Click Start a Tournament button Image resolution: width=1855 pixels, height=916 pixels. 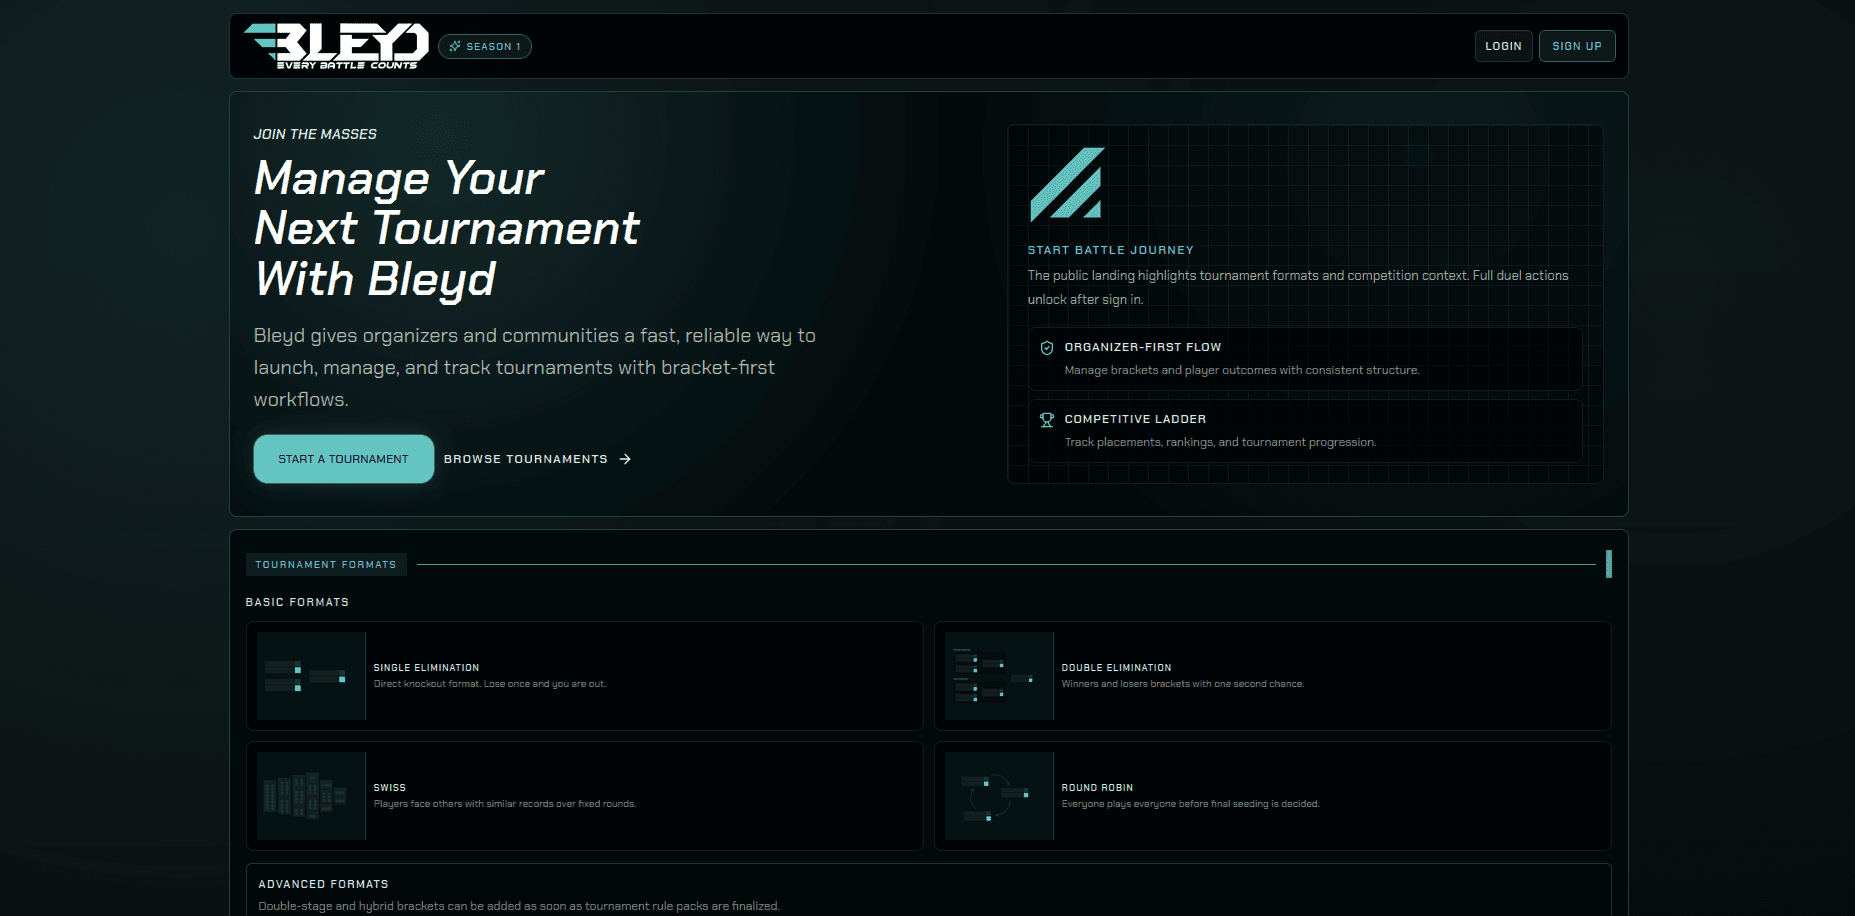click(x=343, y=459)
